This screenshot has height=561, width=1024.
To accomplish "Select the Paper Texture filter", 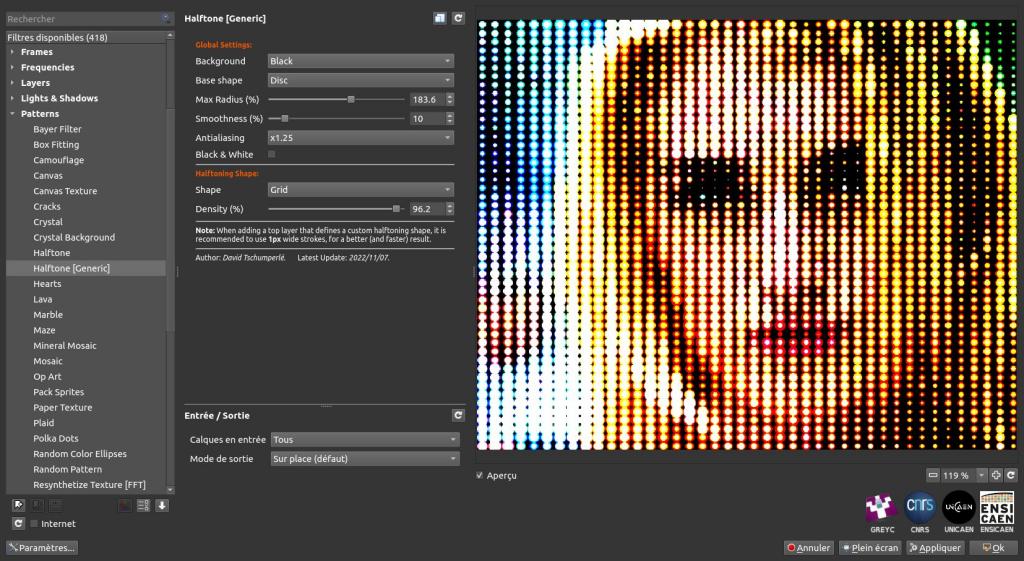I will [x=63, y=408].
